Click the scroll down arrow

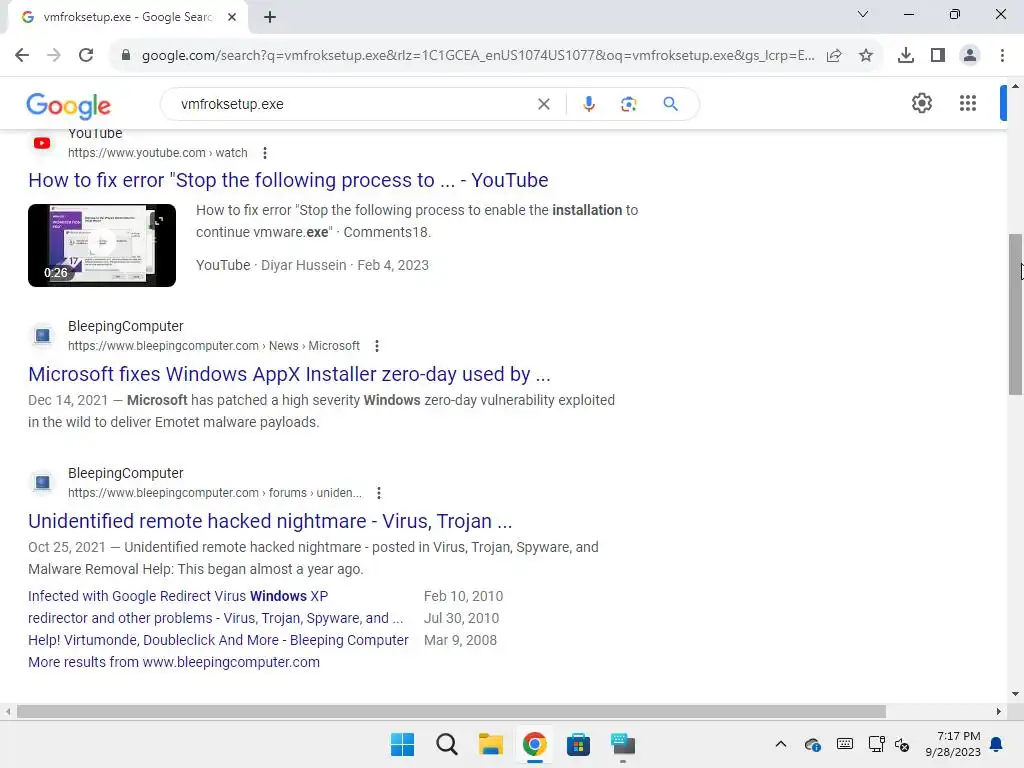pos(1015,694)
